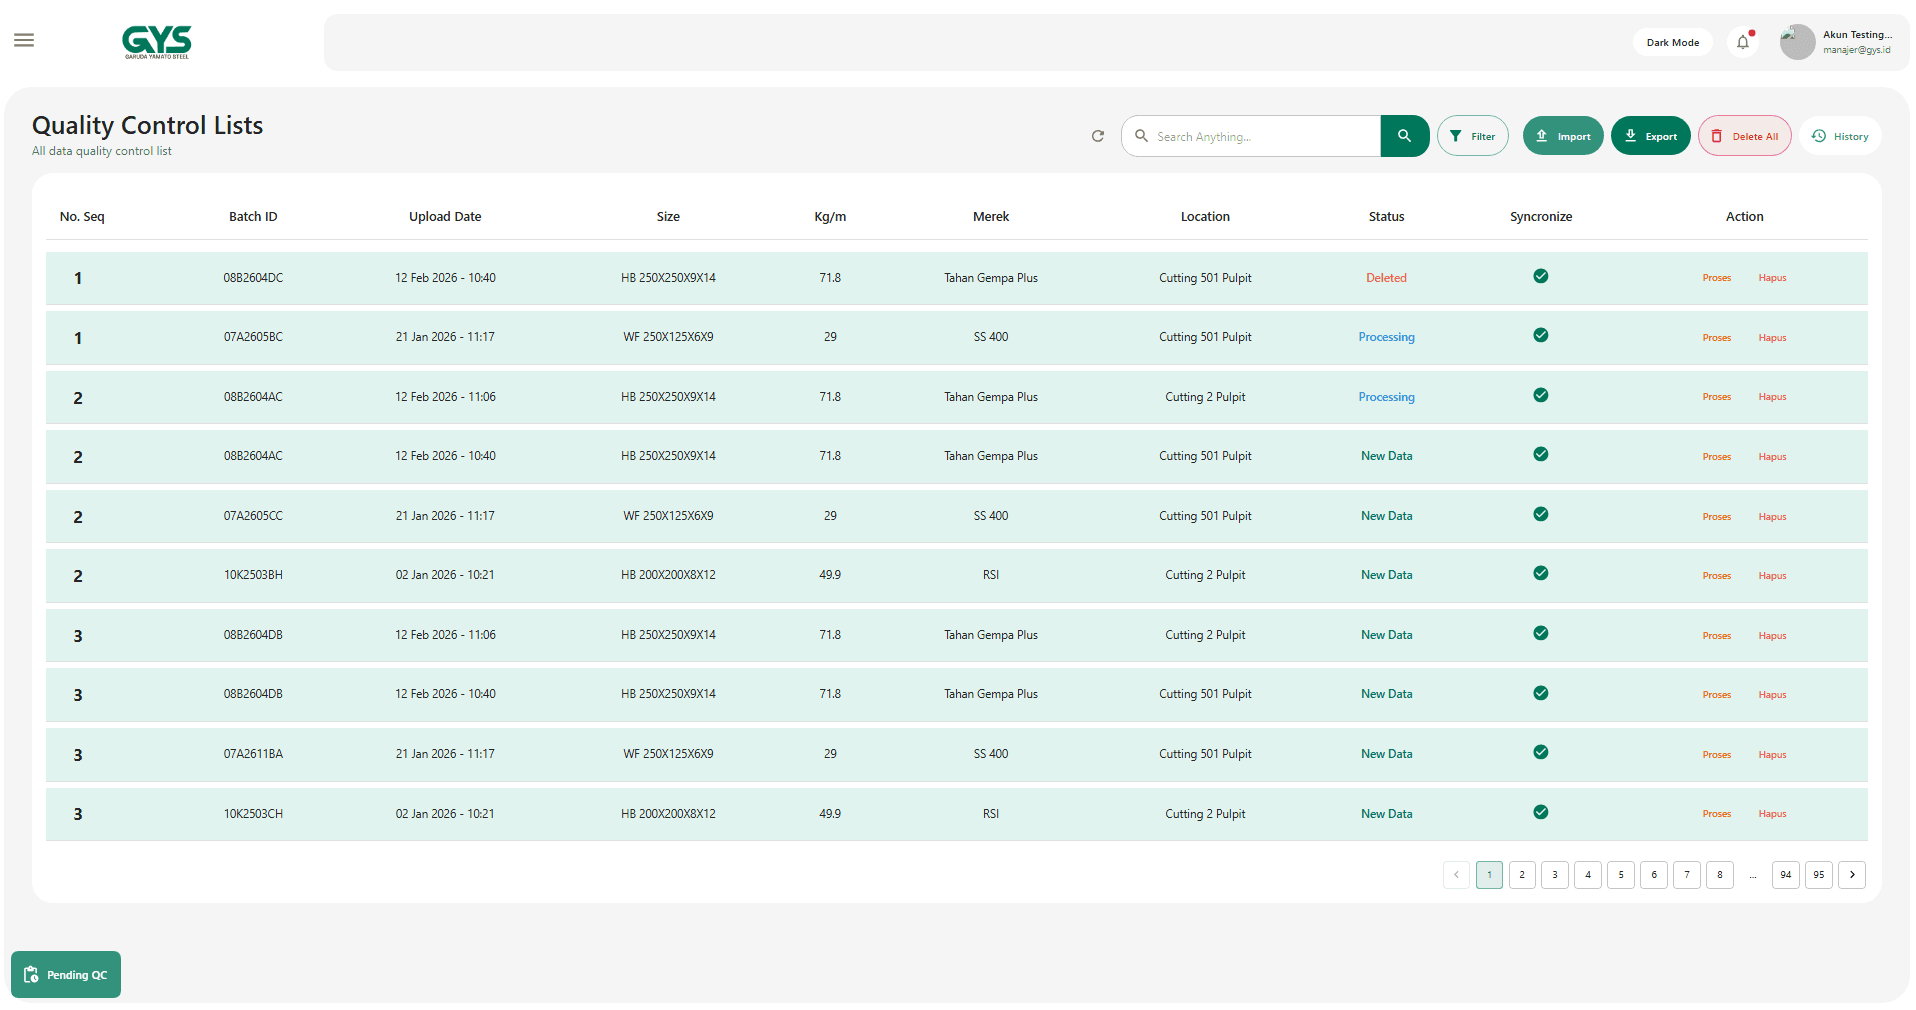Click the GYS logo

157,42
